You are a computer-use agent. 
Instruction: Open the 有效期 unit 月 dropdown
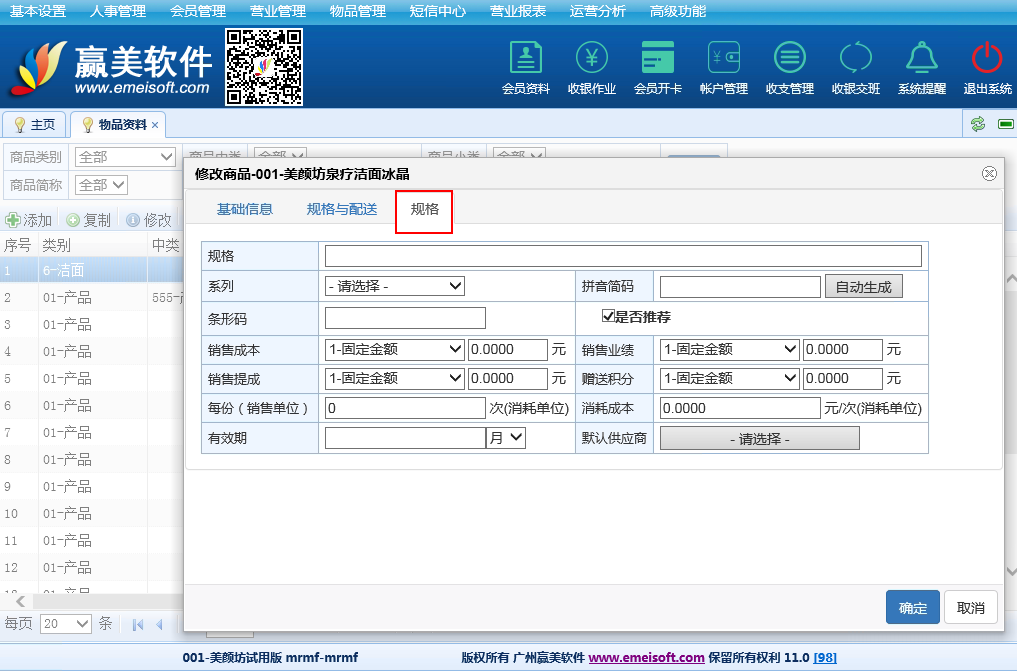click(506, 437)
